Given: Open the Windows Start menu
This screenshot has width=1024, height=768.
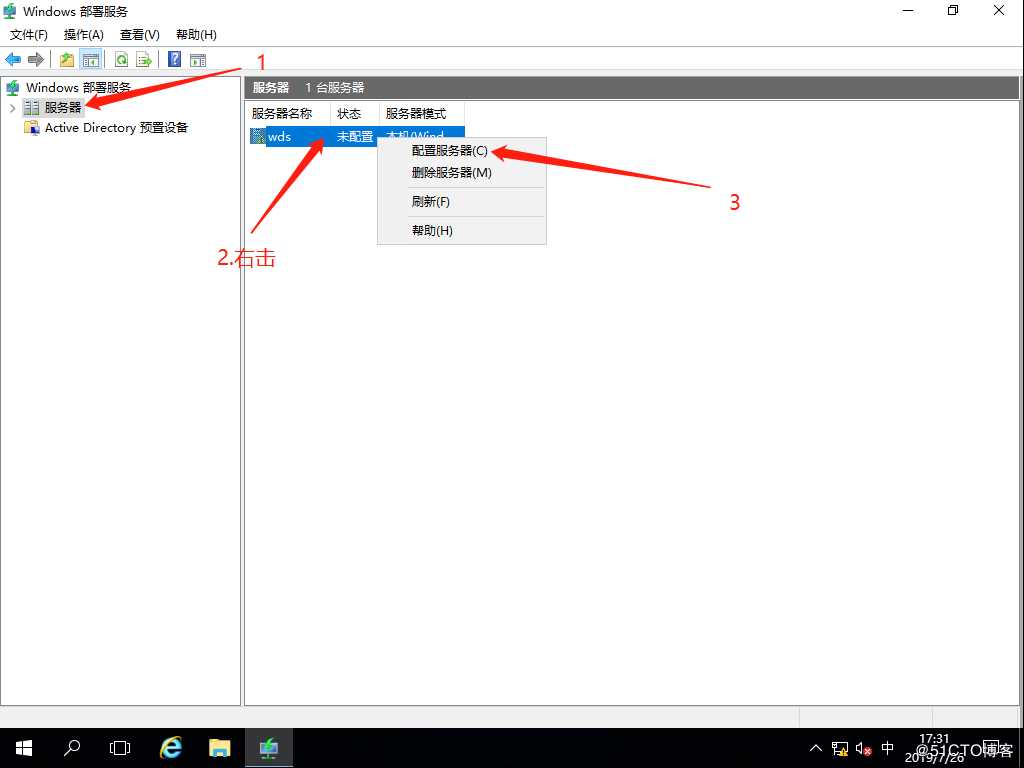Looking at the screenshot, I should (24, 748).
